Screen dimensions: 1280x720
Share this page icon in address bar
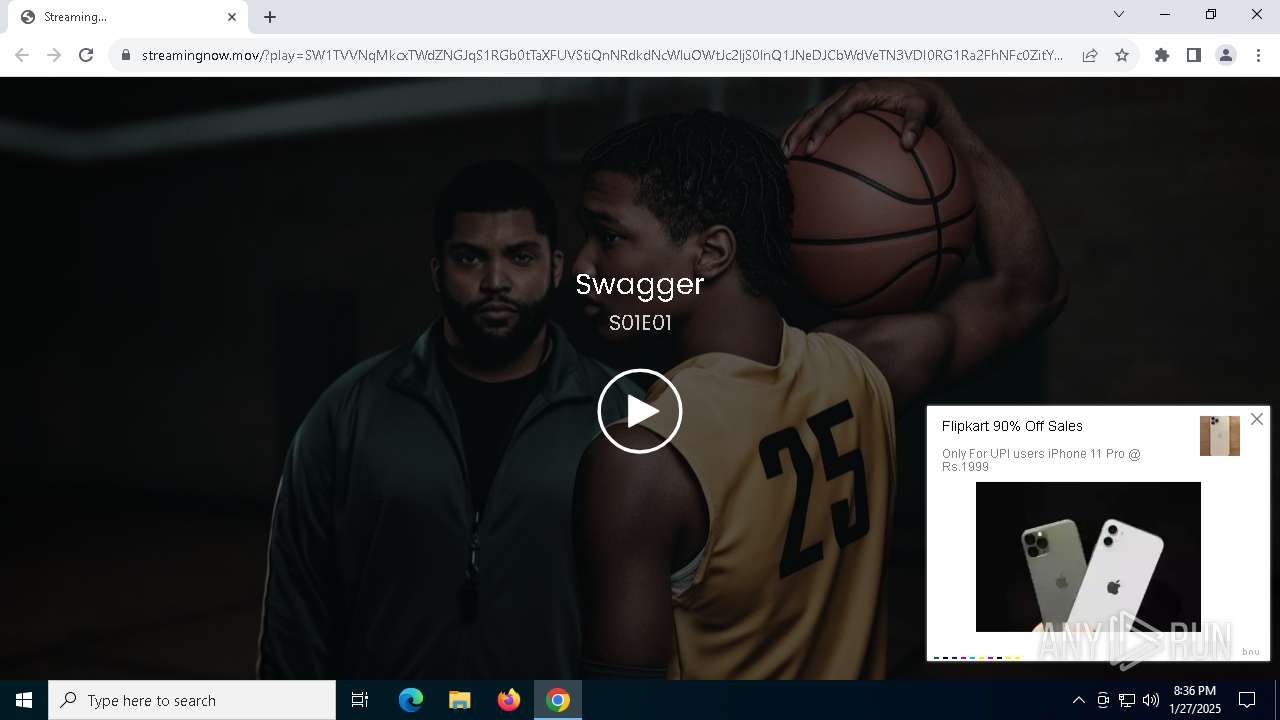point(1090,55)
